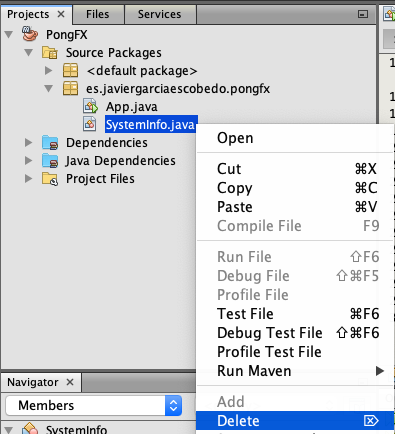Choose Paste from the context menu
This screenshot has height=434, width=395.
[295, 207]
